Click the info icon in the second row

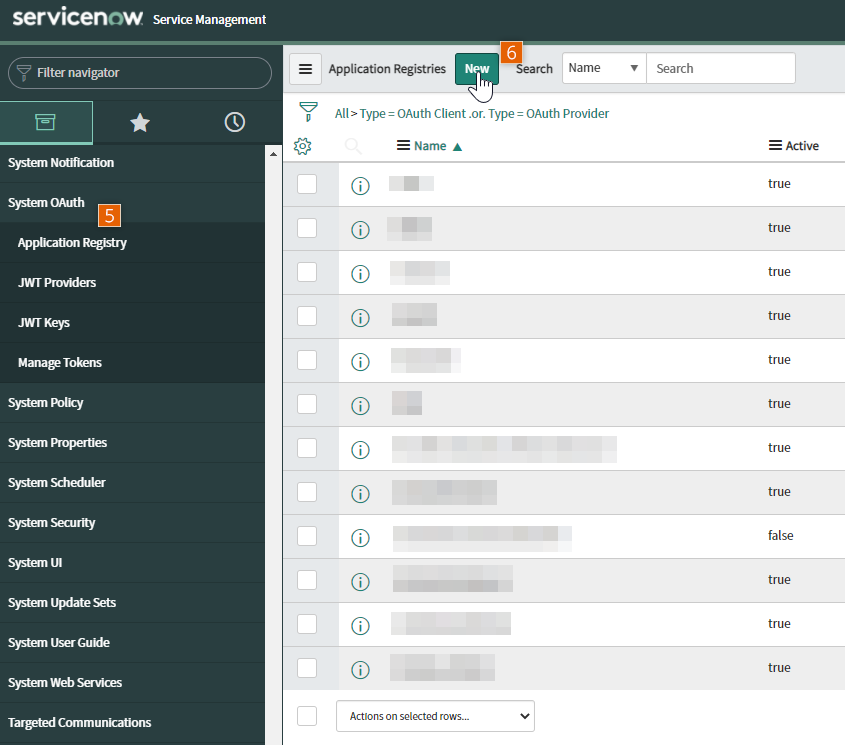coord(360,230)
